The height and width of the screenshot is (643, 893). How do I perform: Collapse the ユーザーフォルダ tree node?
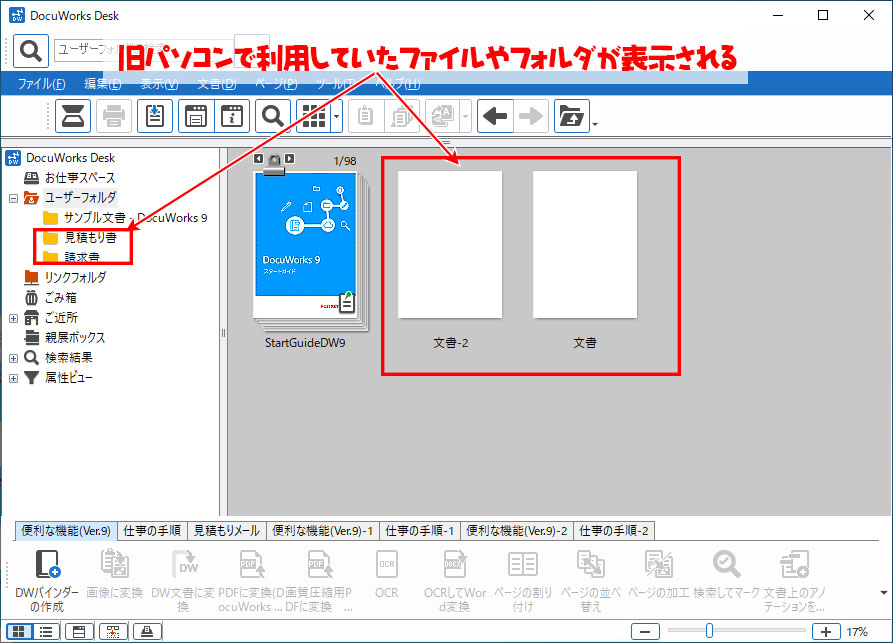[x=14, y=198]
